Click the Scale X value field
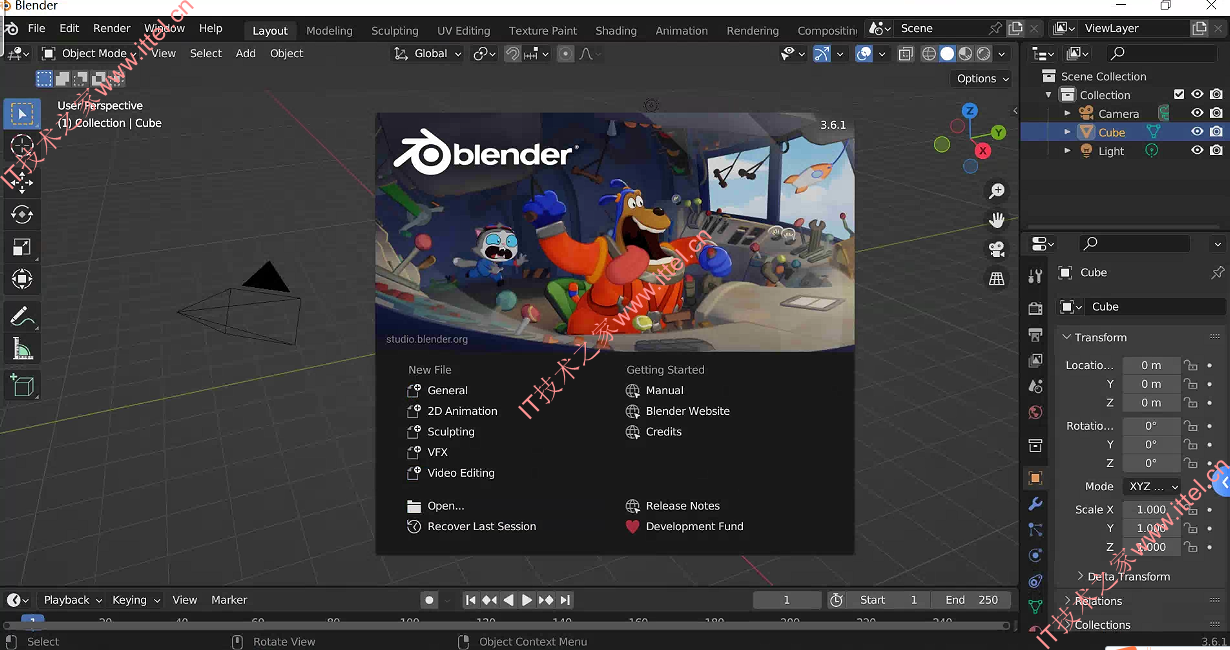The width and height of the screenshot is (1230, 650). click(1151, 510)
